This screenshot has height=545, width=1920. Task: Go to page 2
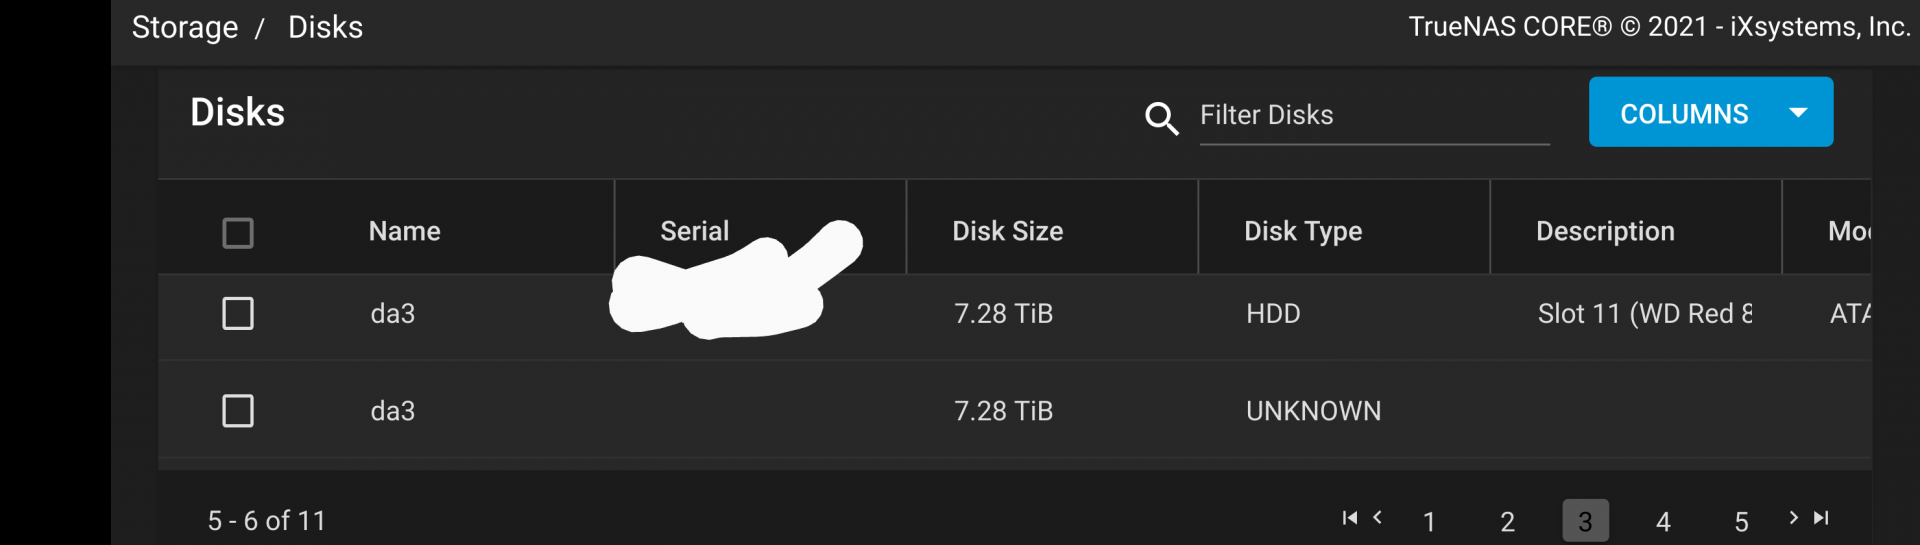click(1507, 521)
